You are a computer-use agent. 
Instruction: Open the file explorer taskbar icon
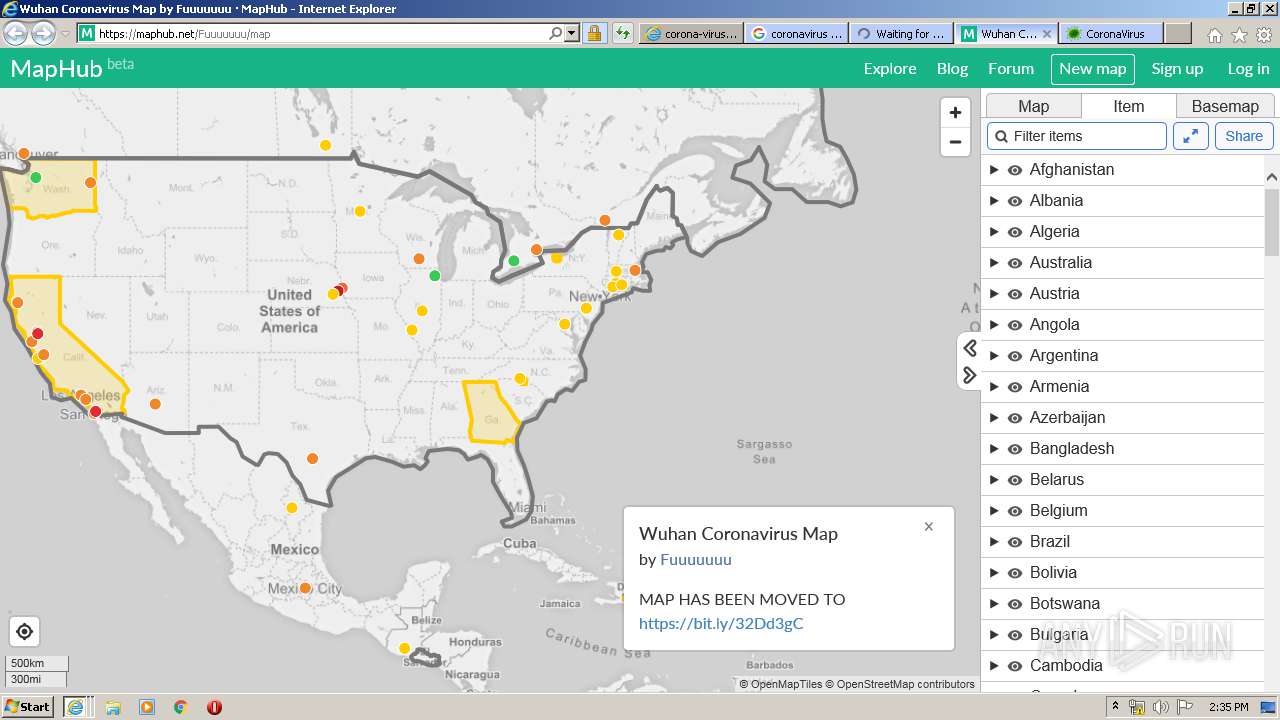pyautogui.click(x=113, y=707)
